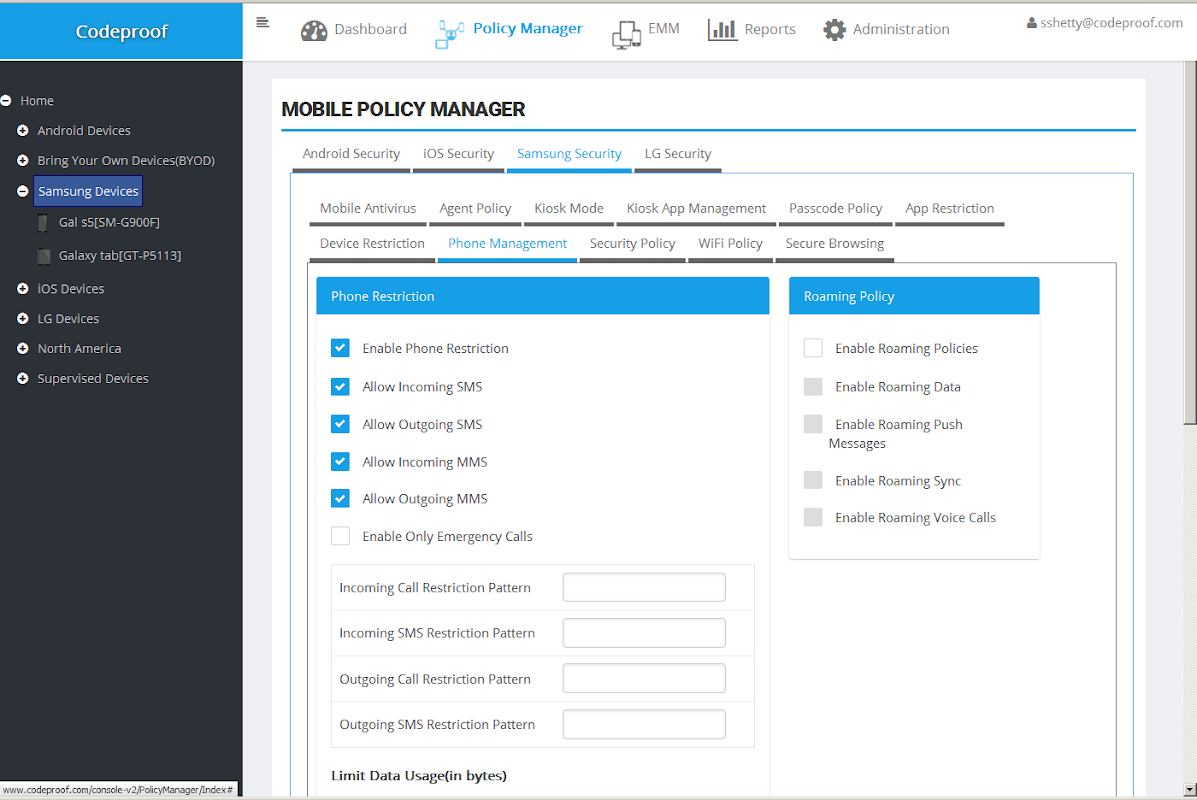Toggle Allow Incoming MMS checkbox
This screenshot has height=800, width=1197.
[340, 461]
